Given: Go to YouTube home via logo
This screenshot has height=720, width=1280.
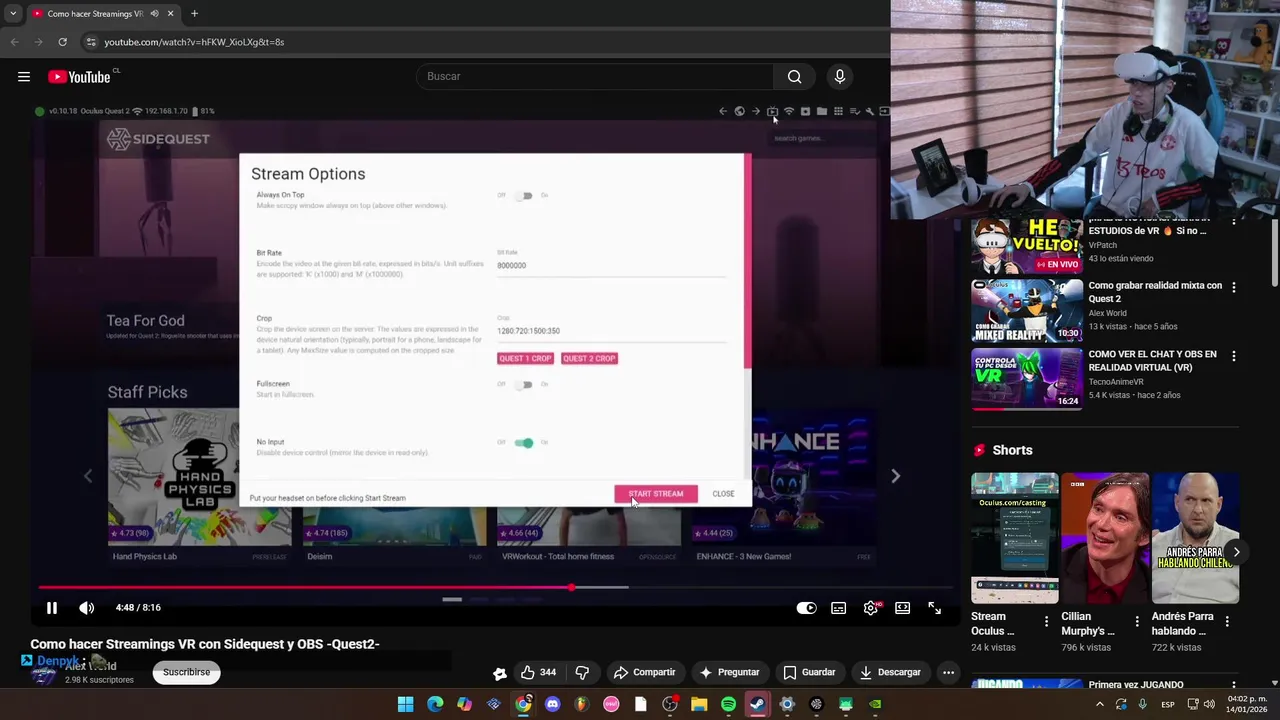Looking at the screenshot, I should 80,77.
